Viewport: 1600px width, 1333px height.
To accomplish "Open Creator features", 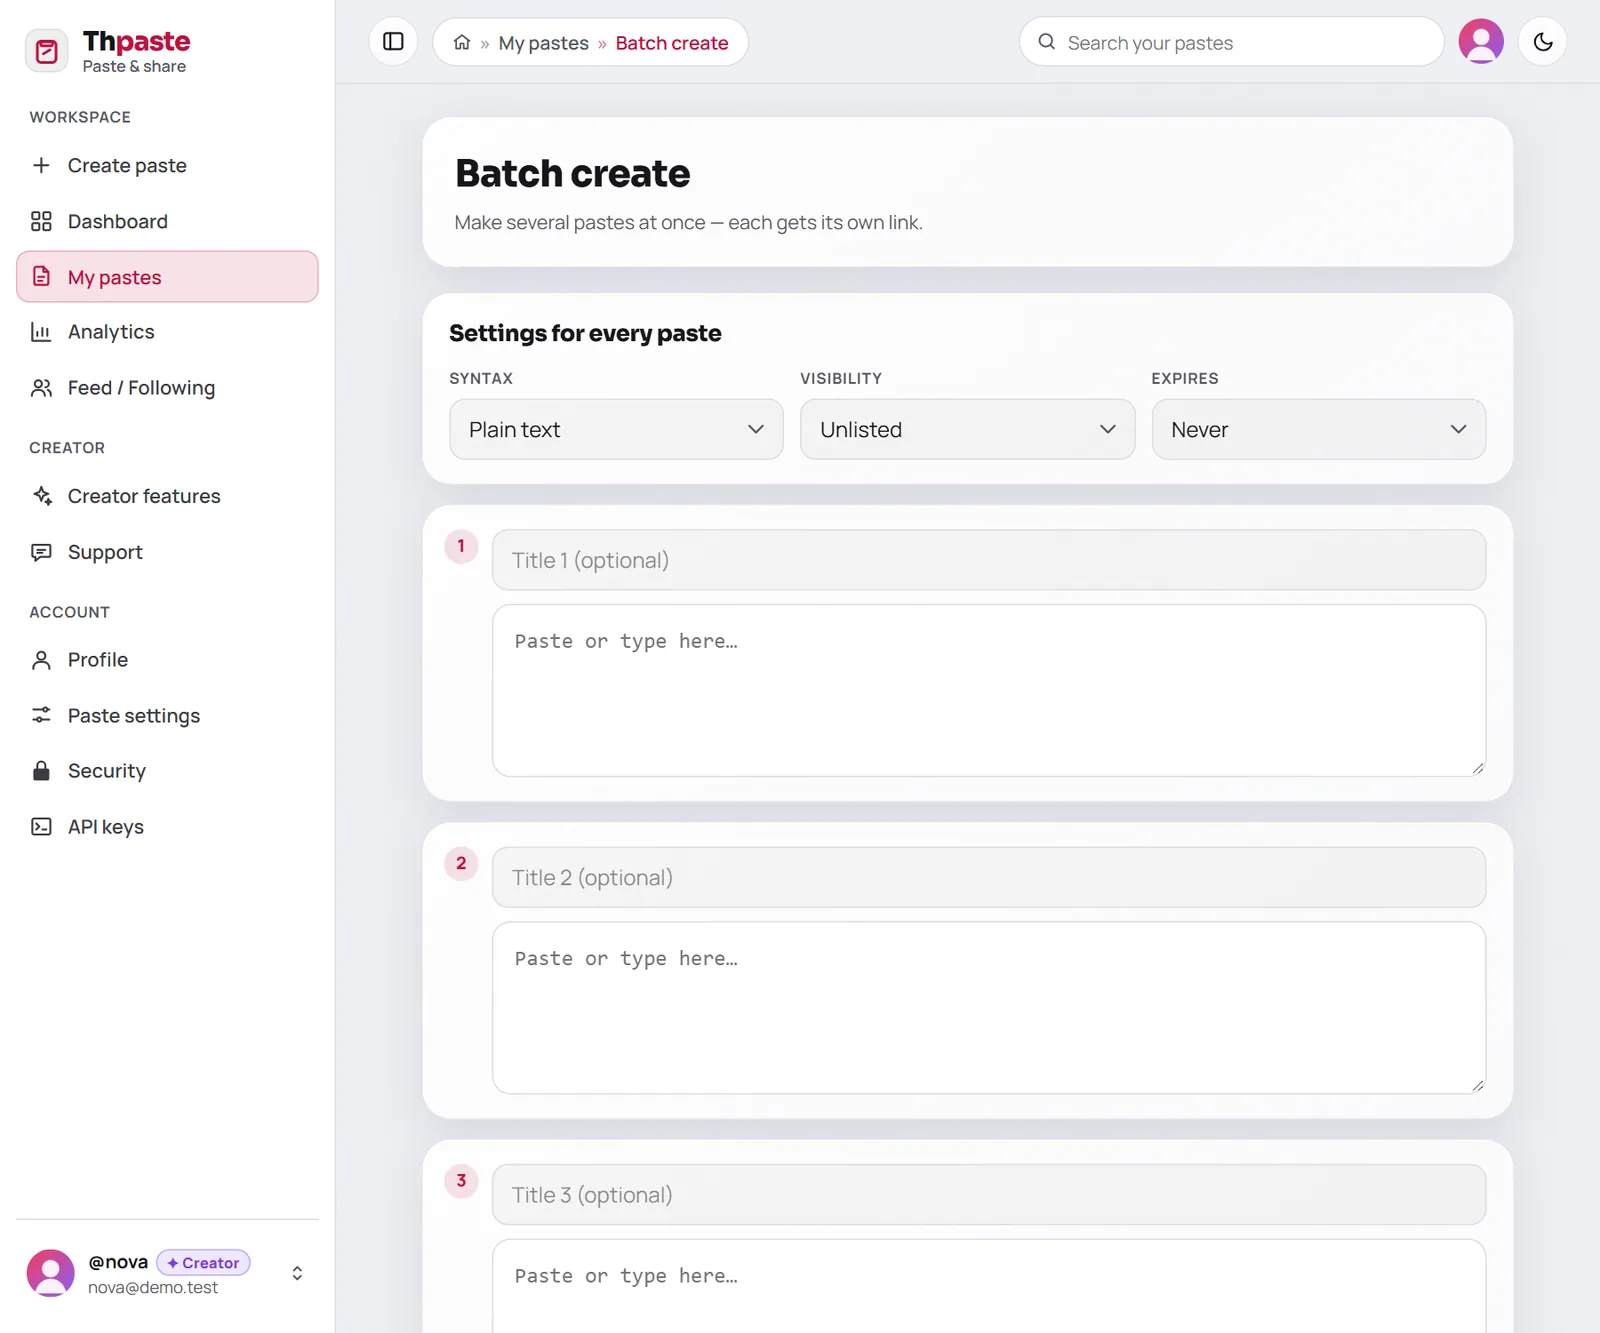I will click(x=167, y=496).
